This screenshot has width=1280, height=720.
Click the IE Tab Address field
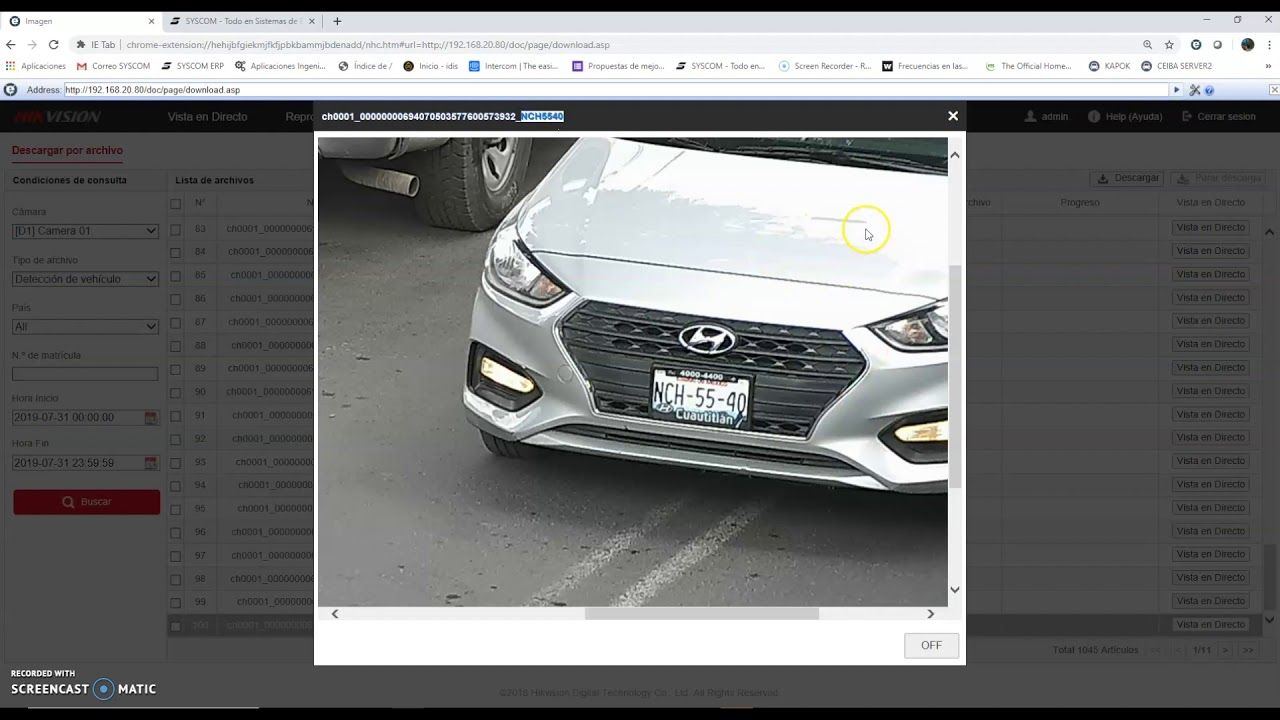[615, 90]
